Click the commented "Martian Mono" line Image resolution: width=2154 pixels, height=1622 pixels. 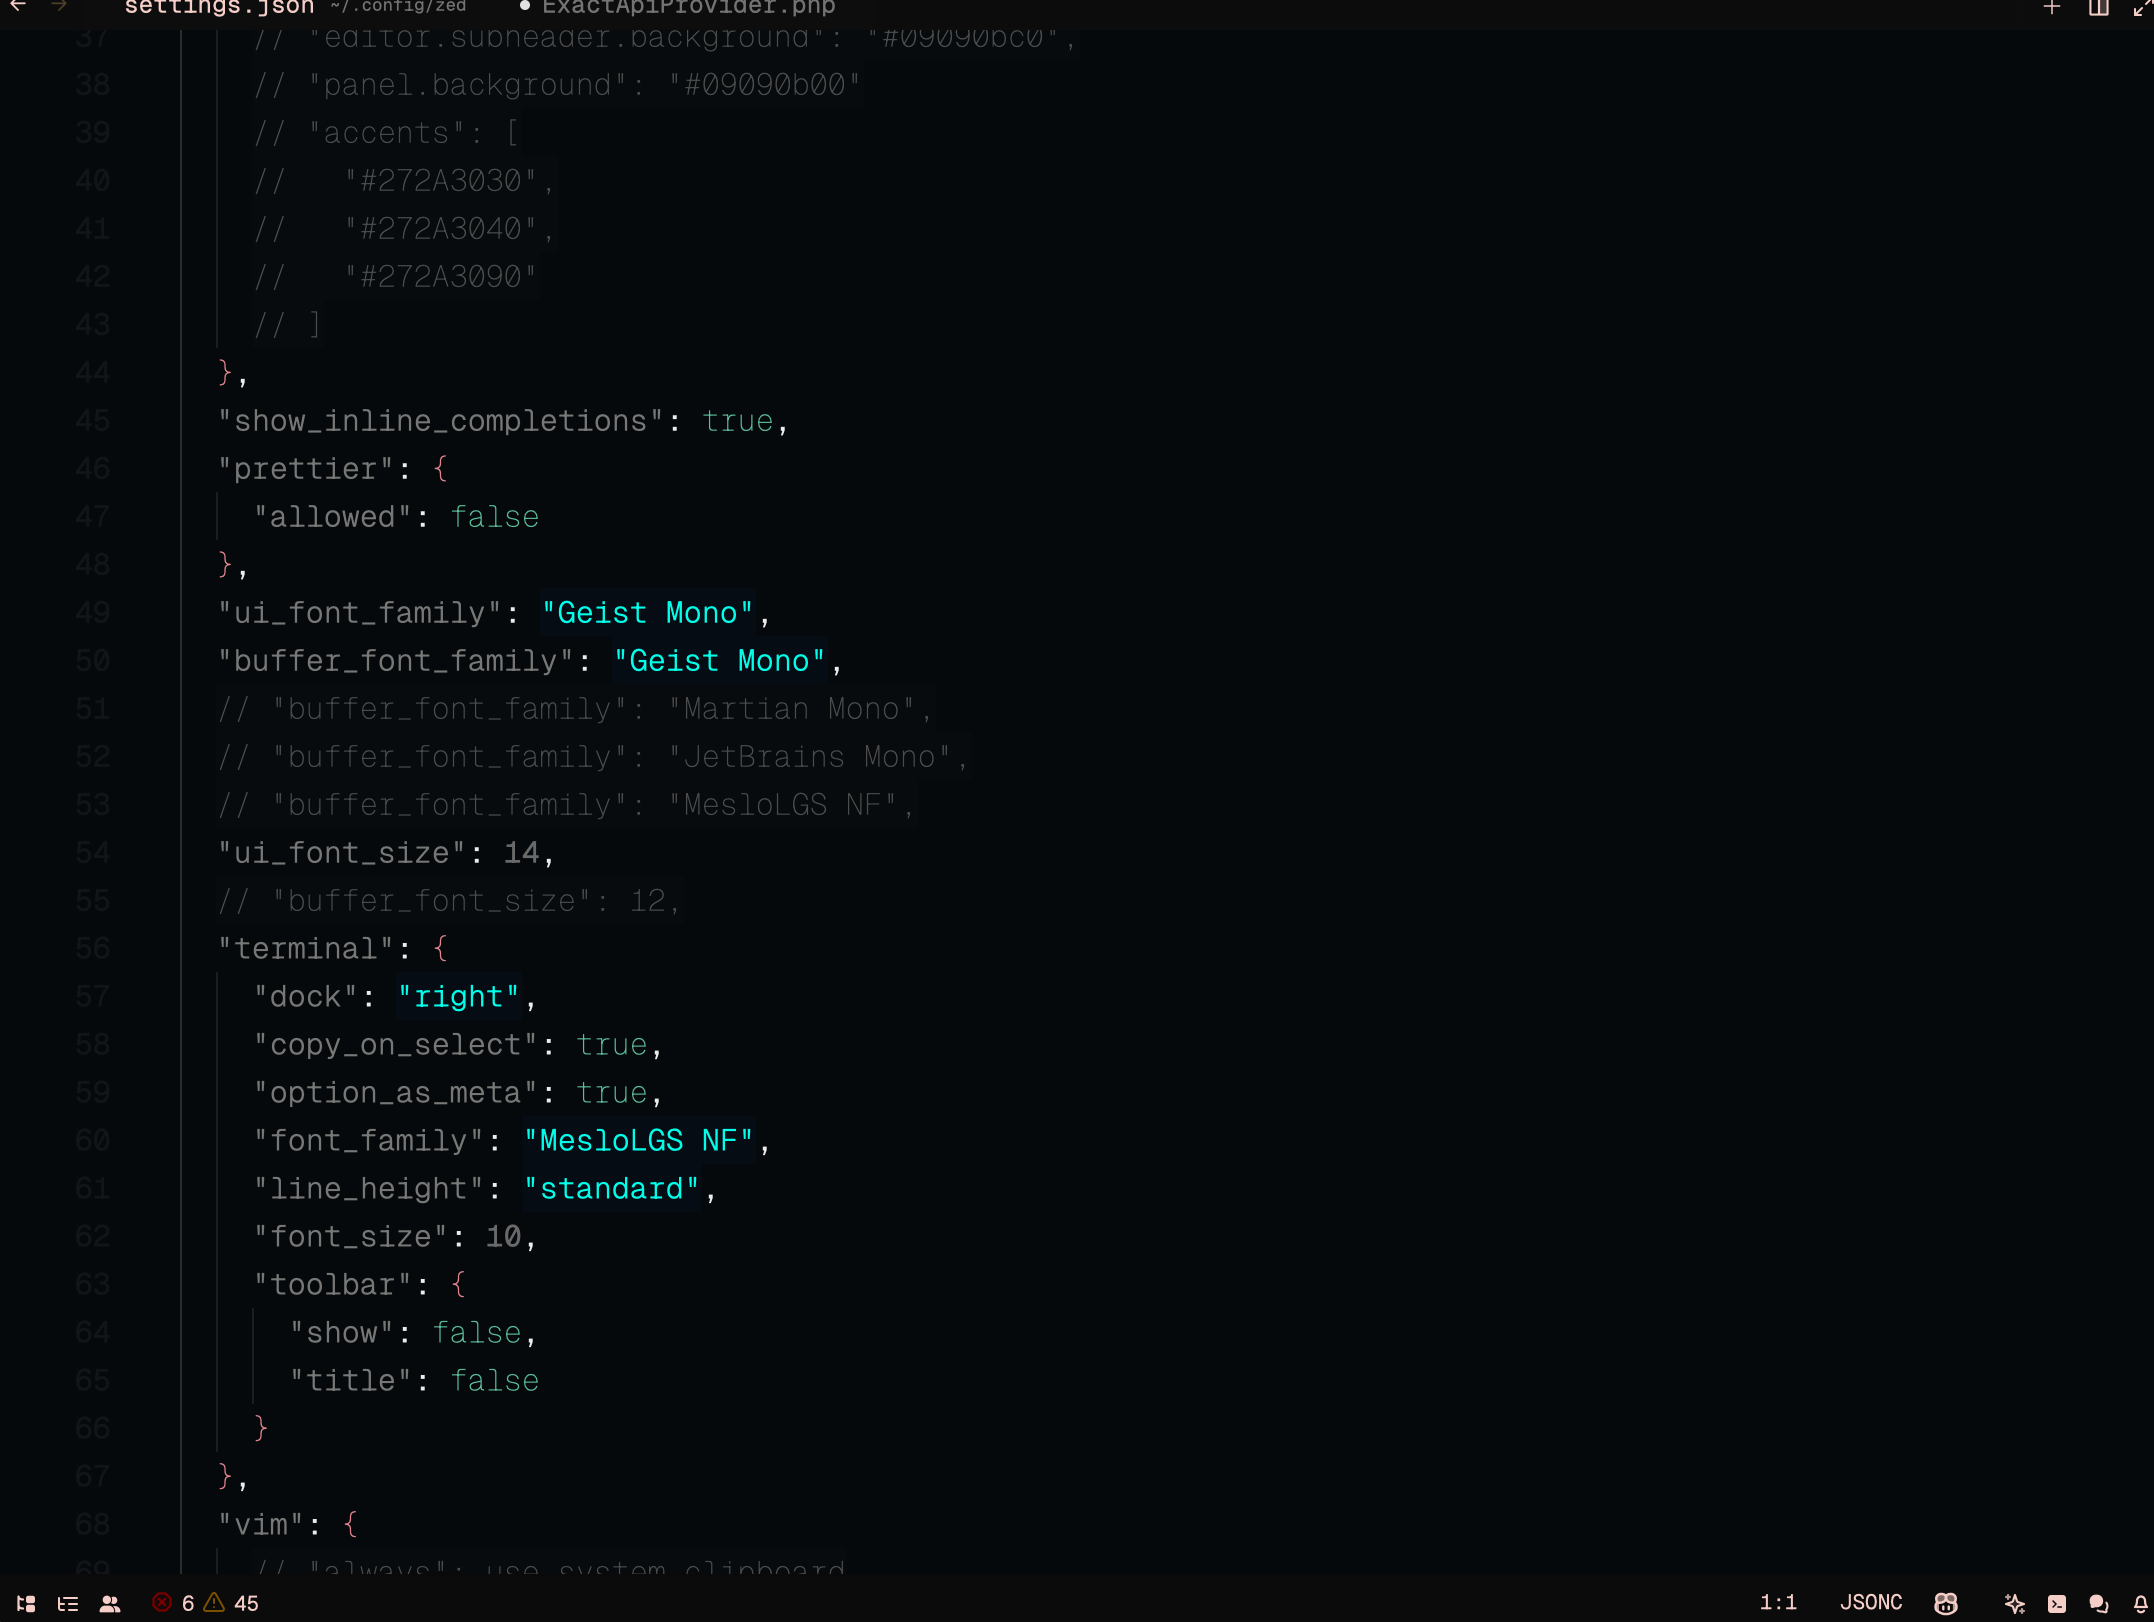(576, 709)
